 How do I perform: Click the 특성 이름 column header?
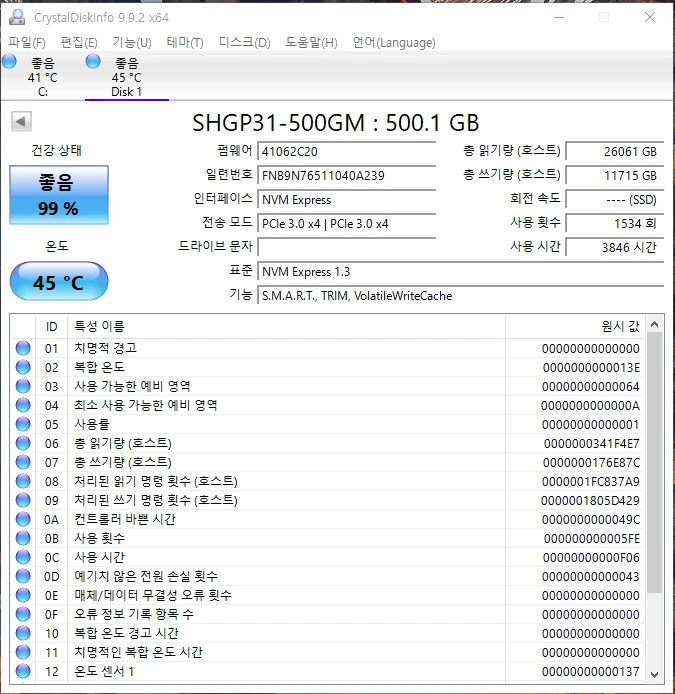tap(286, 327)
